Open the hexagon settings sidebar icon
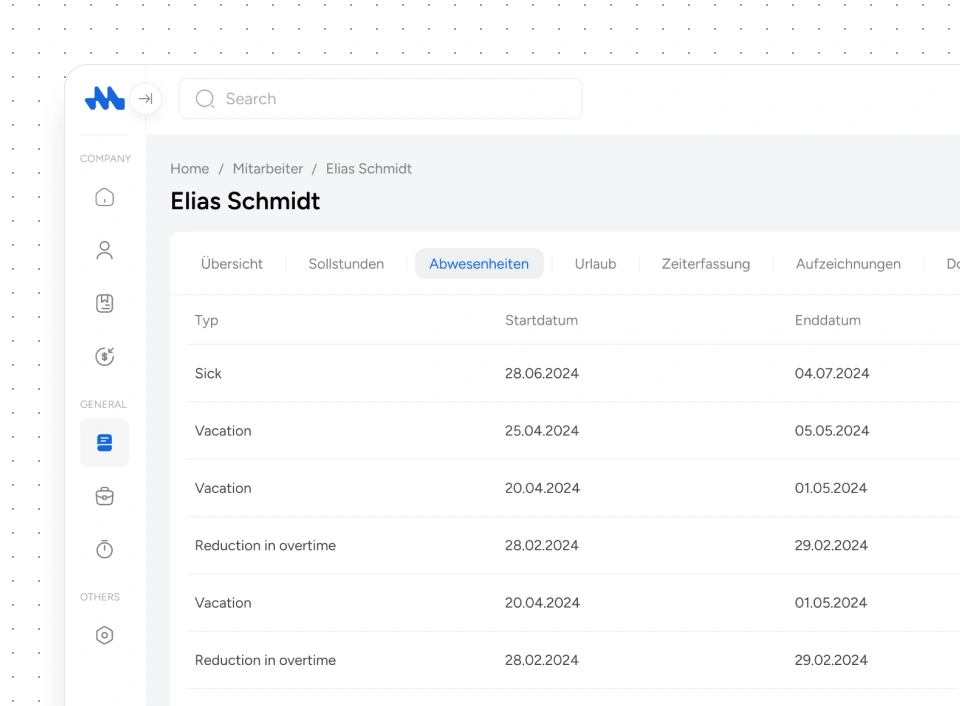Viewport: 960px width, 706px height. point(104,635)
